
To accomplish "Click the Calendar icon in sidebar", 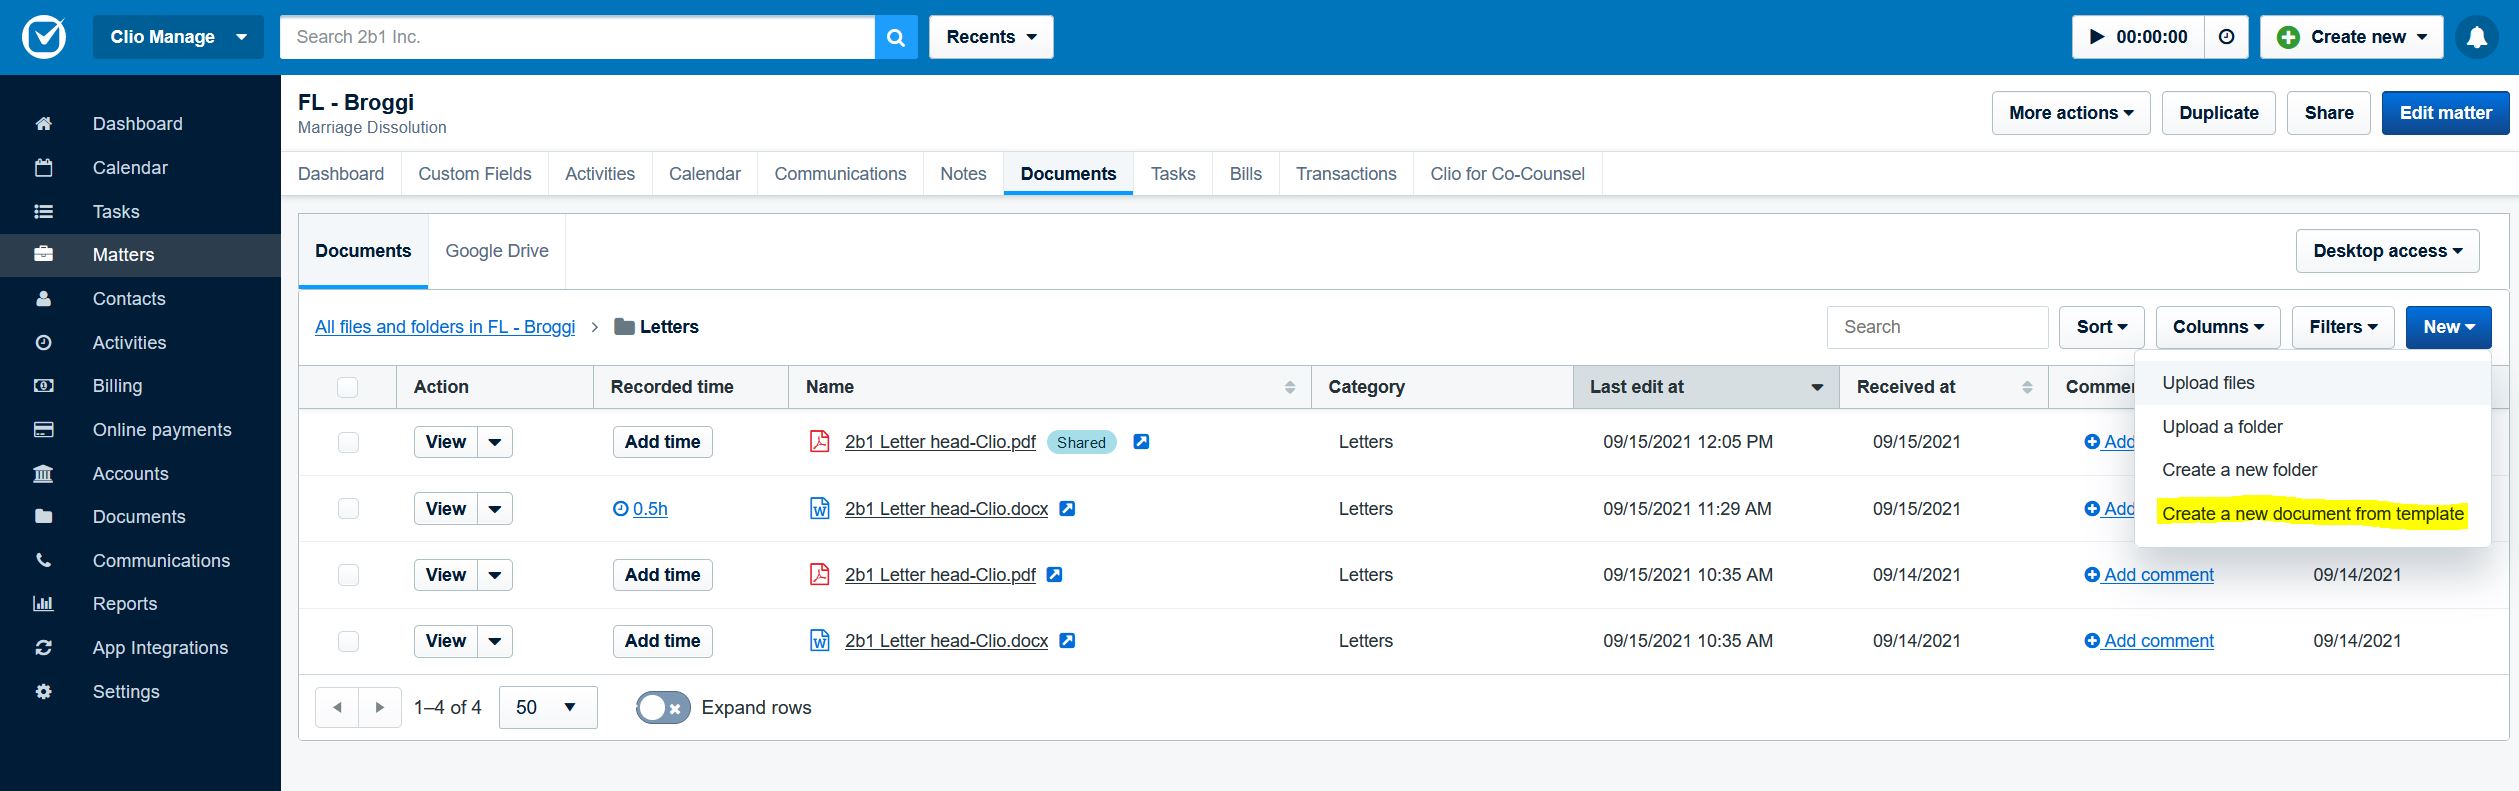I will pyautogui.click(x=43, y=168).
